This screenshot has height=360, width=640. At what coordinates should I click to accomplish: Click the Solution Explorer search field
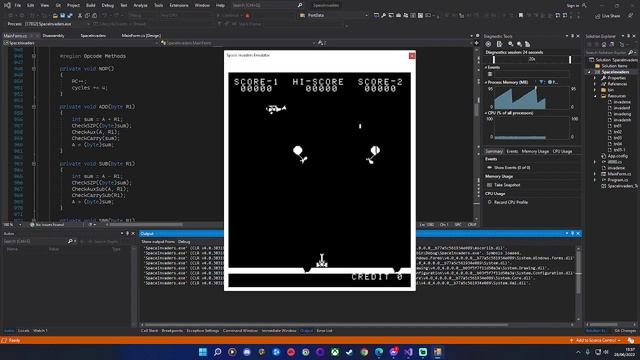[607, 53]
